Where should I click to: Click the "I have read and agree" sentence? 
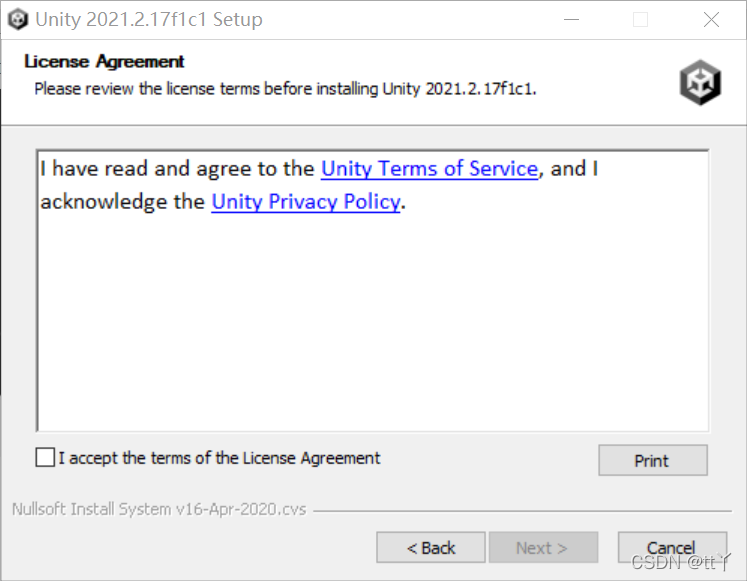pos(319,185)
